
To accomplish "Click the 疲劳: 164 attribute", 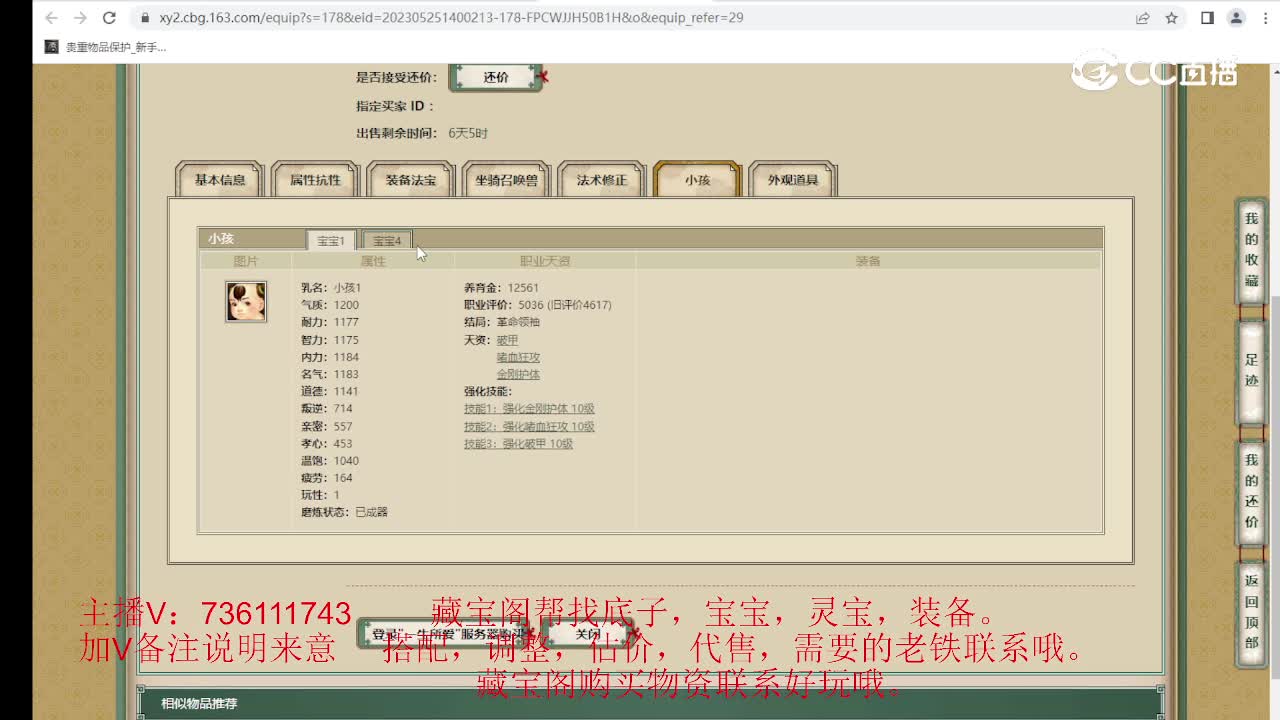I will (x=327, y=478).
